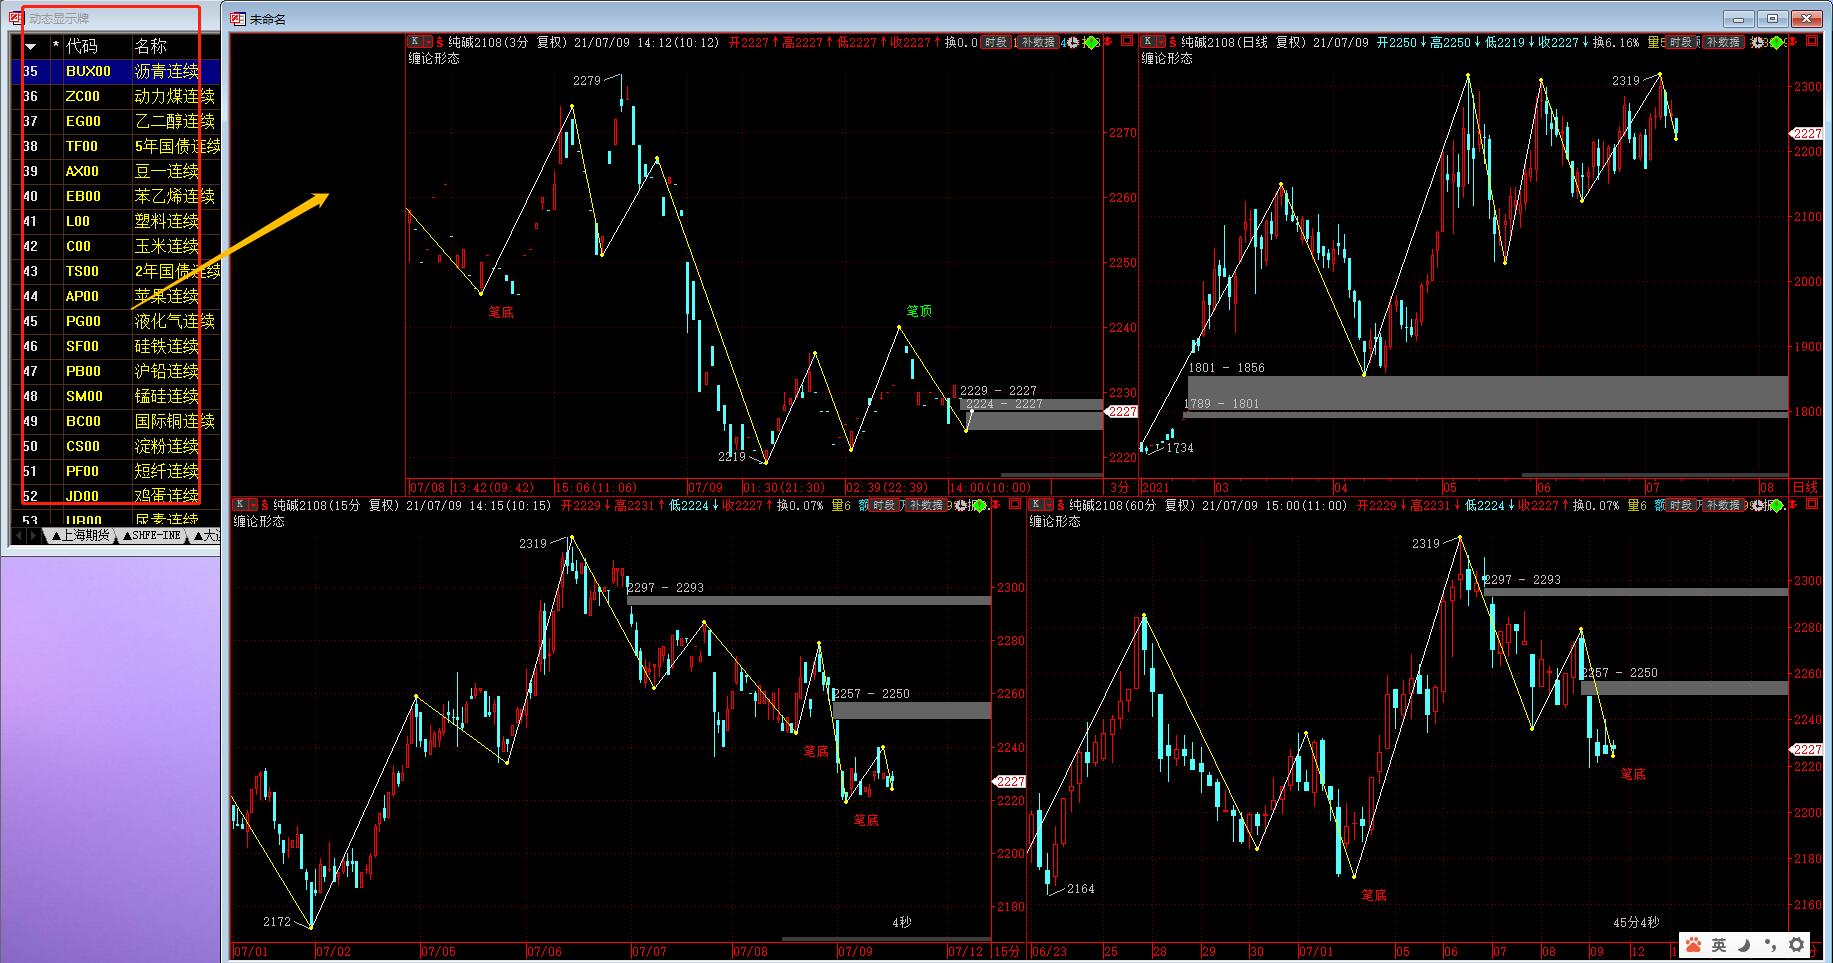Select the ZC00 动力煤连续 row

[x=116, y=96]
